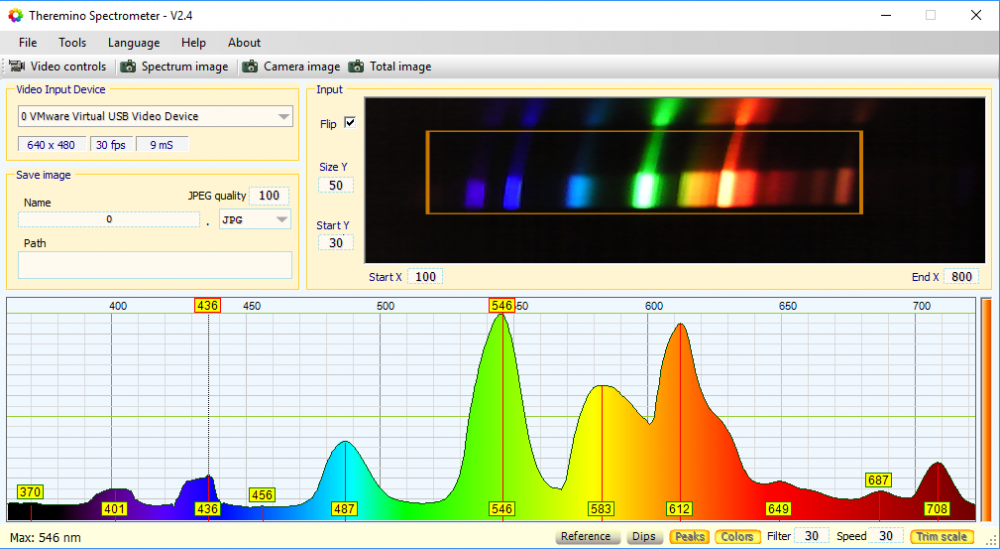The height and width of the screenshot is (549, 1000).
Task: Close the Theremino Spectrometer window
Action: 976,15
